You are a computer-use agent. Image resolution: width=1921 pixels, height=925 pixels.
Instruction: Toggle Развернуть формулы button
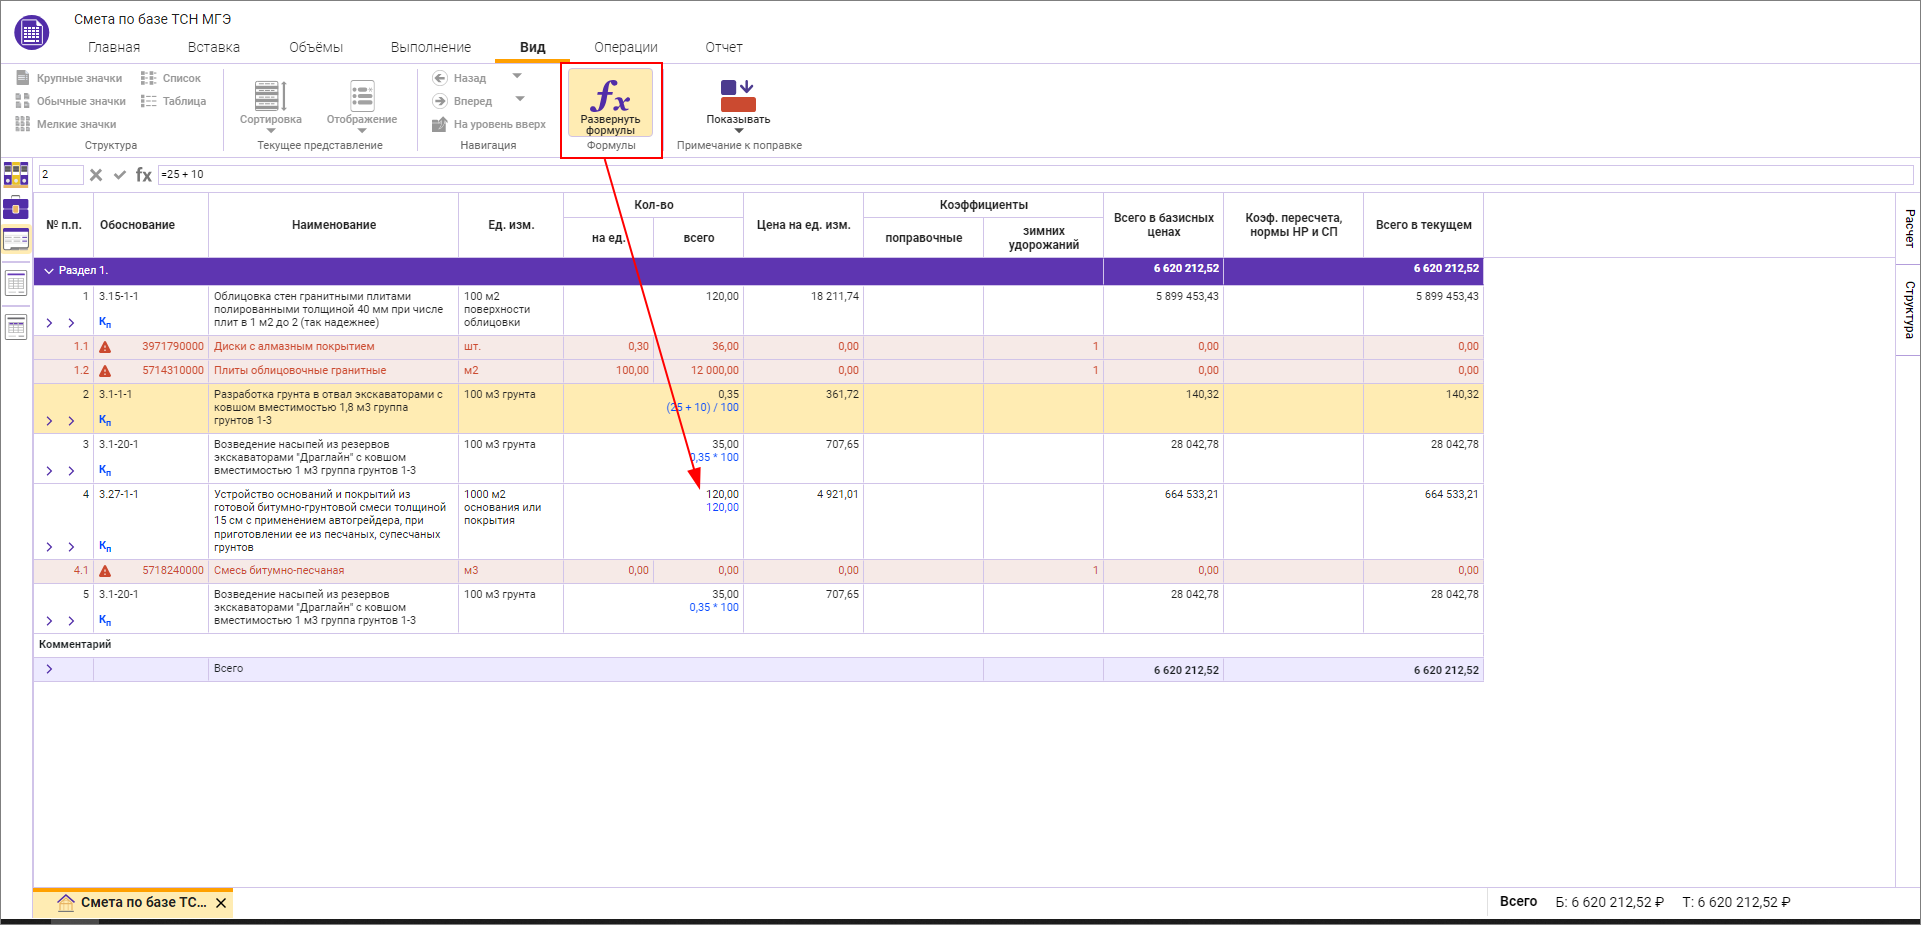click(x=610, y=103)
